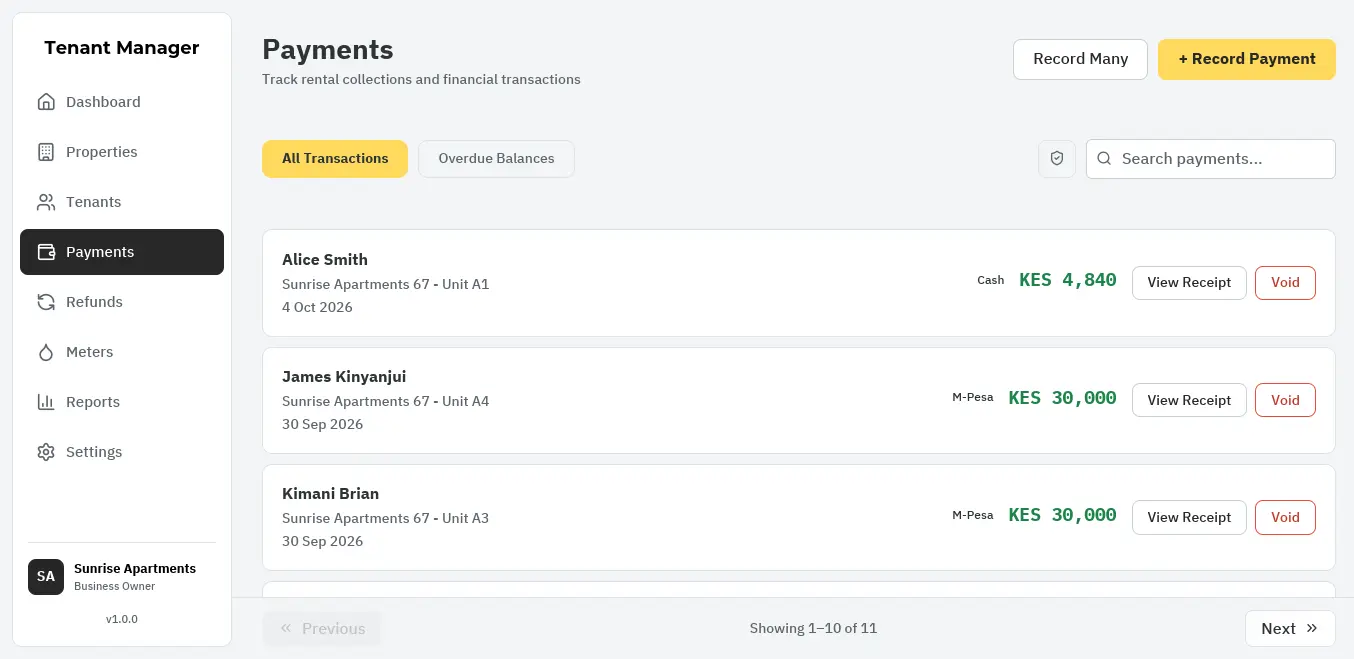Click the Kimani Brian name
The width and height of the screenshot is (1354, 659).
tap(331, 494)
